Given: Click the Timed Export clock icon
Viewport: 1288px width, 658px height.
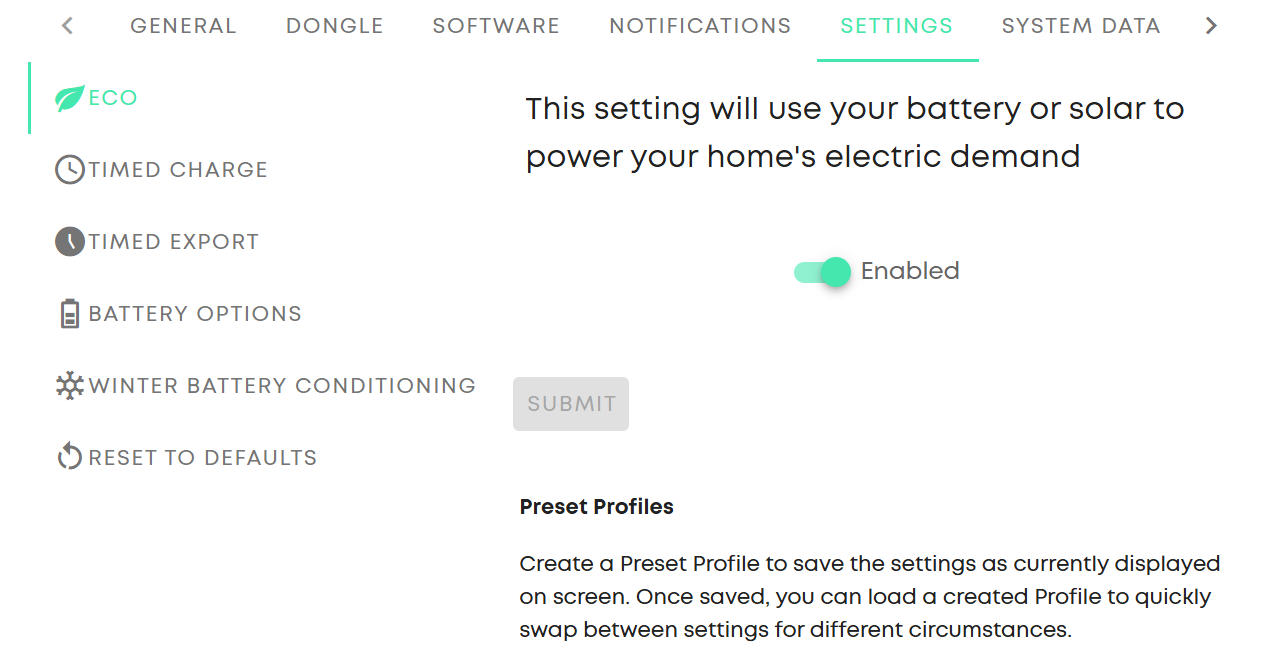Looking at the screenshot, I should click(x=70, y=242).
